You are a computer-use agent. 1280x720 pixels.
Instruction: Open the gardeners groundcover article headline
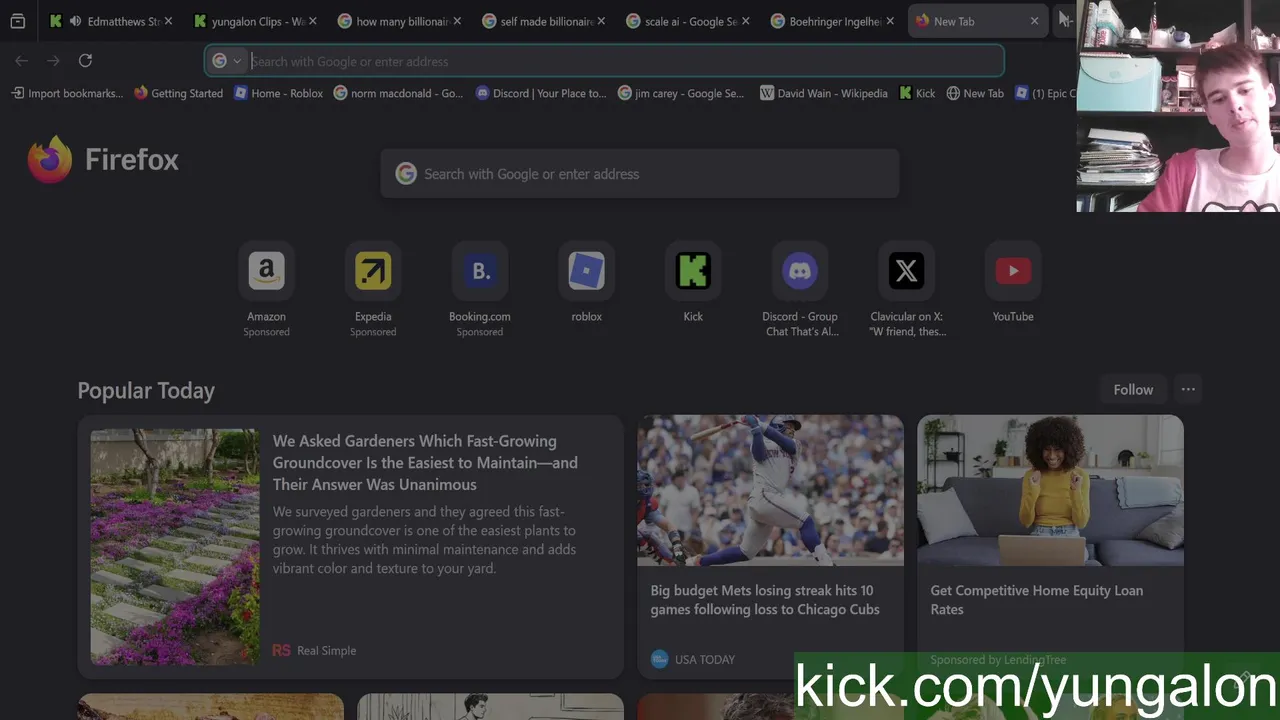(426, 463)
